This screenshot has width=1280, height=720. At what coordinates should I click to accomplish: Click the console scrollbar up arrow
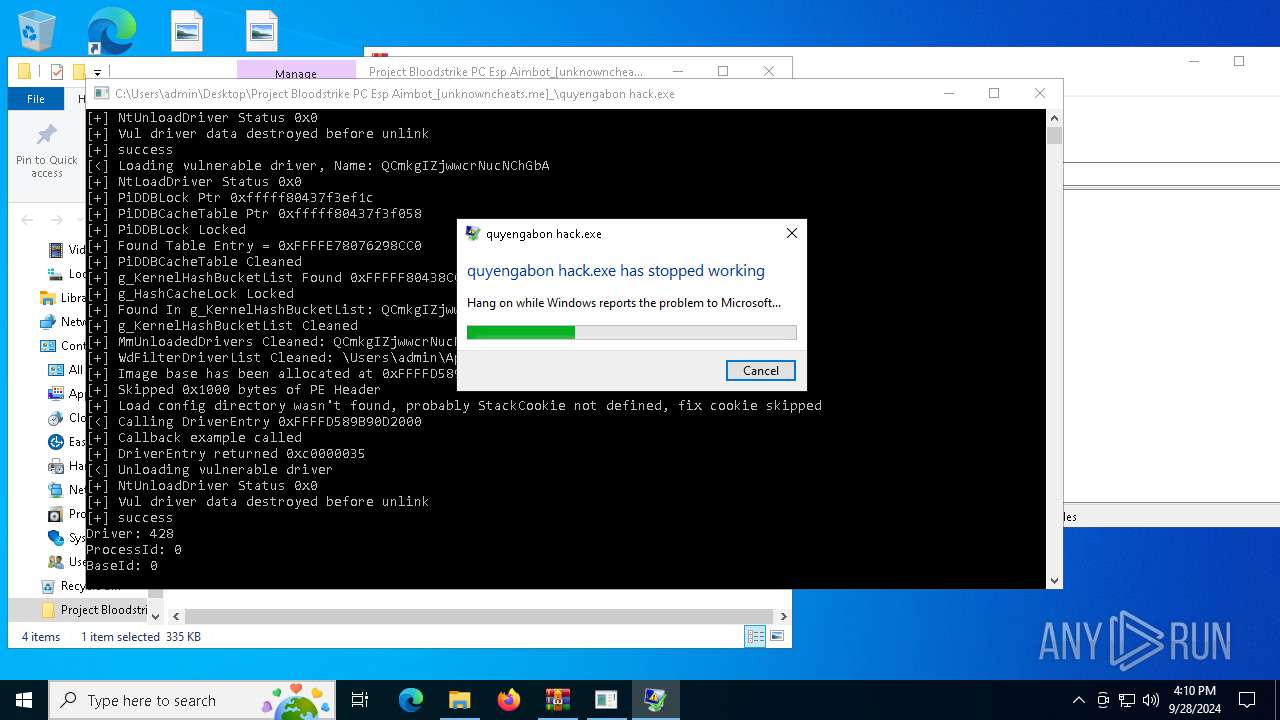(x=1054, y=117)
